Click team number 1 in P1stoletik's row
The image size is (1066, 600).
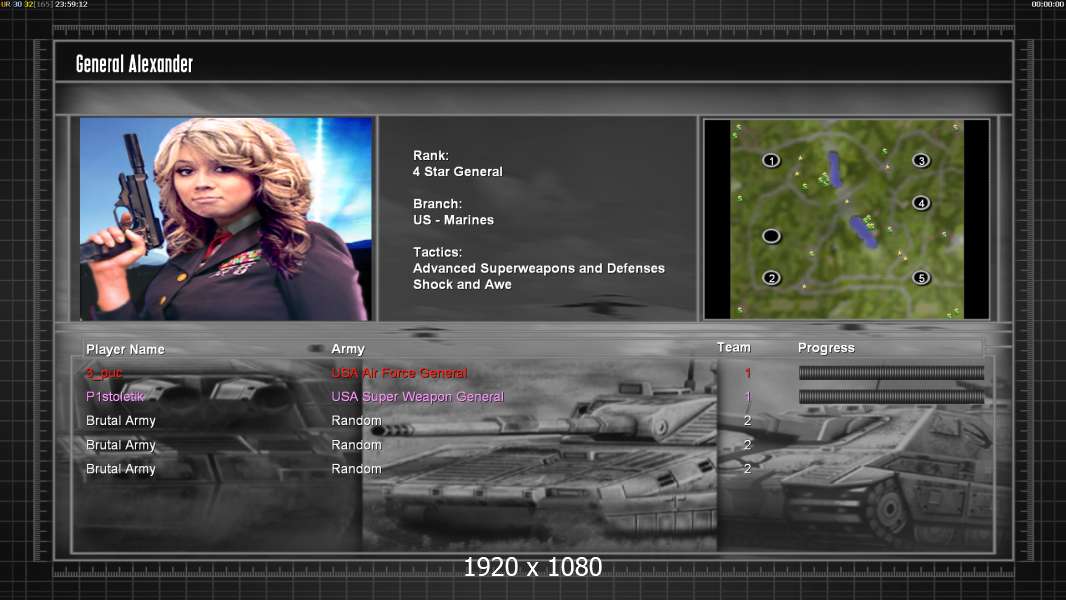tap(747, 397)
